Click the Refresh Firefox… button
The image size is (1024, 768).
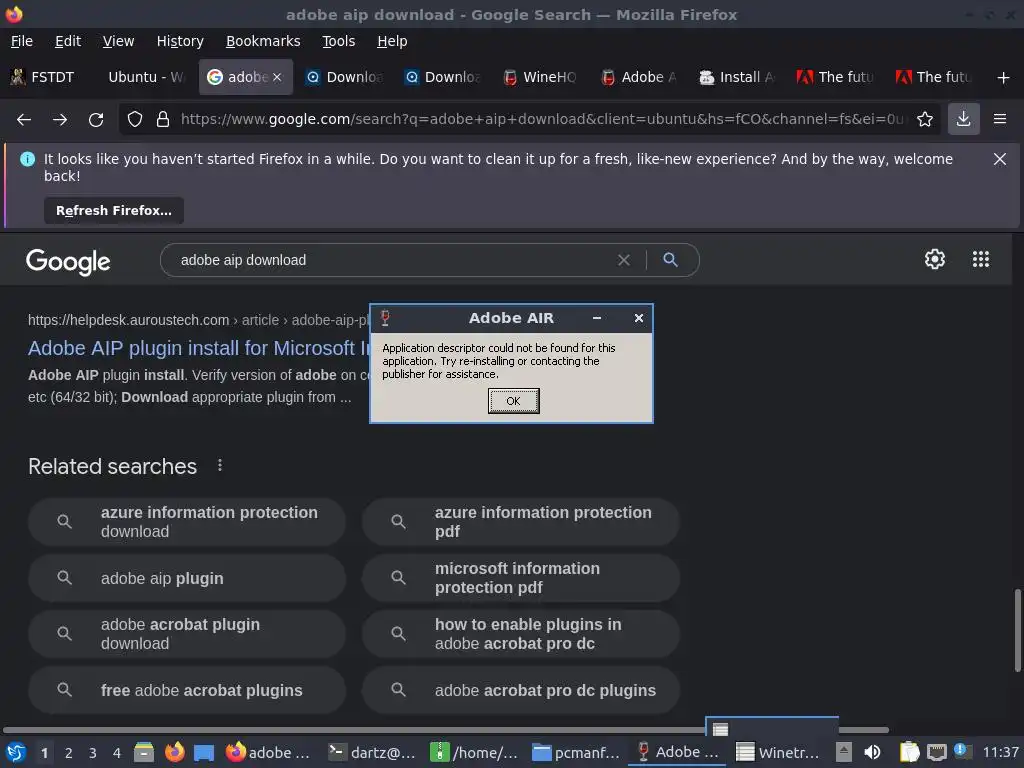[x=114, y=210]
